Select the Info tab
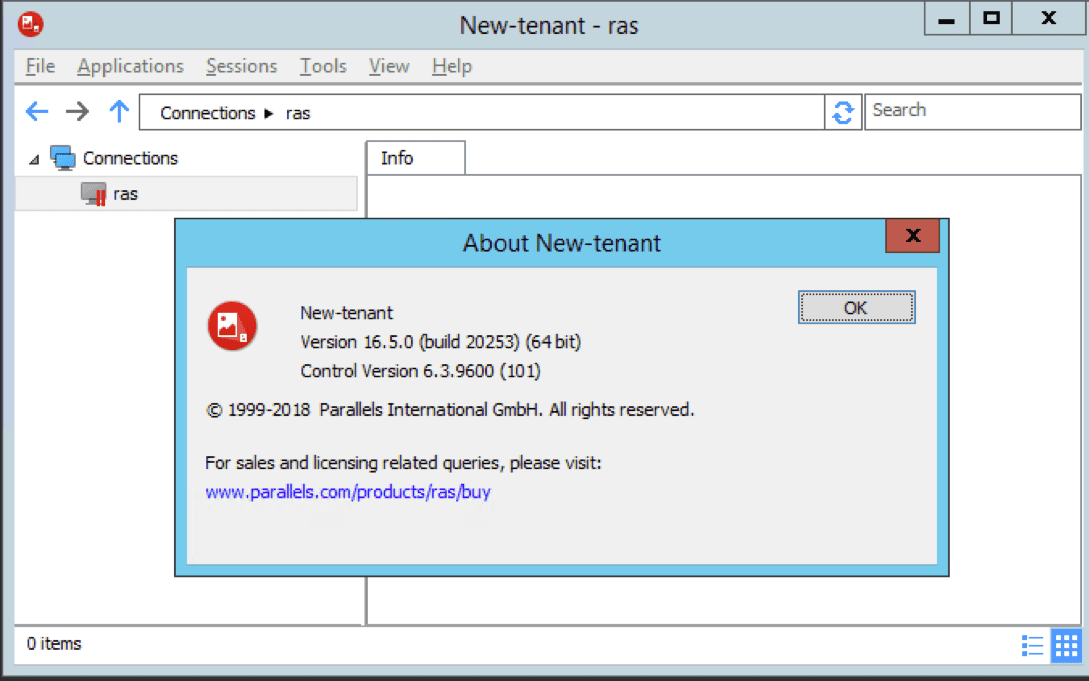This screenshot has height=681, width=1089. pos(415,158)
